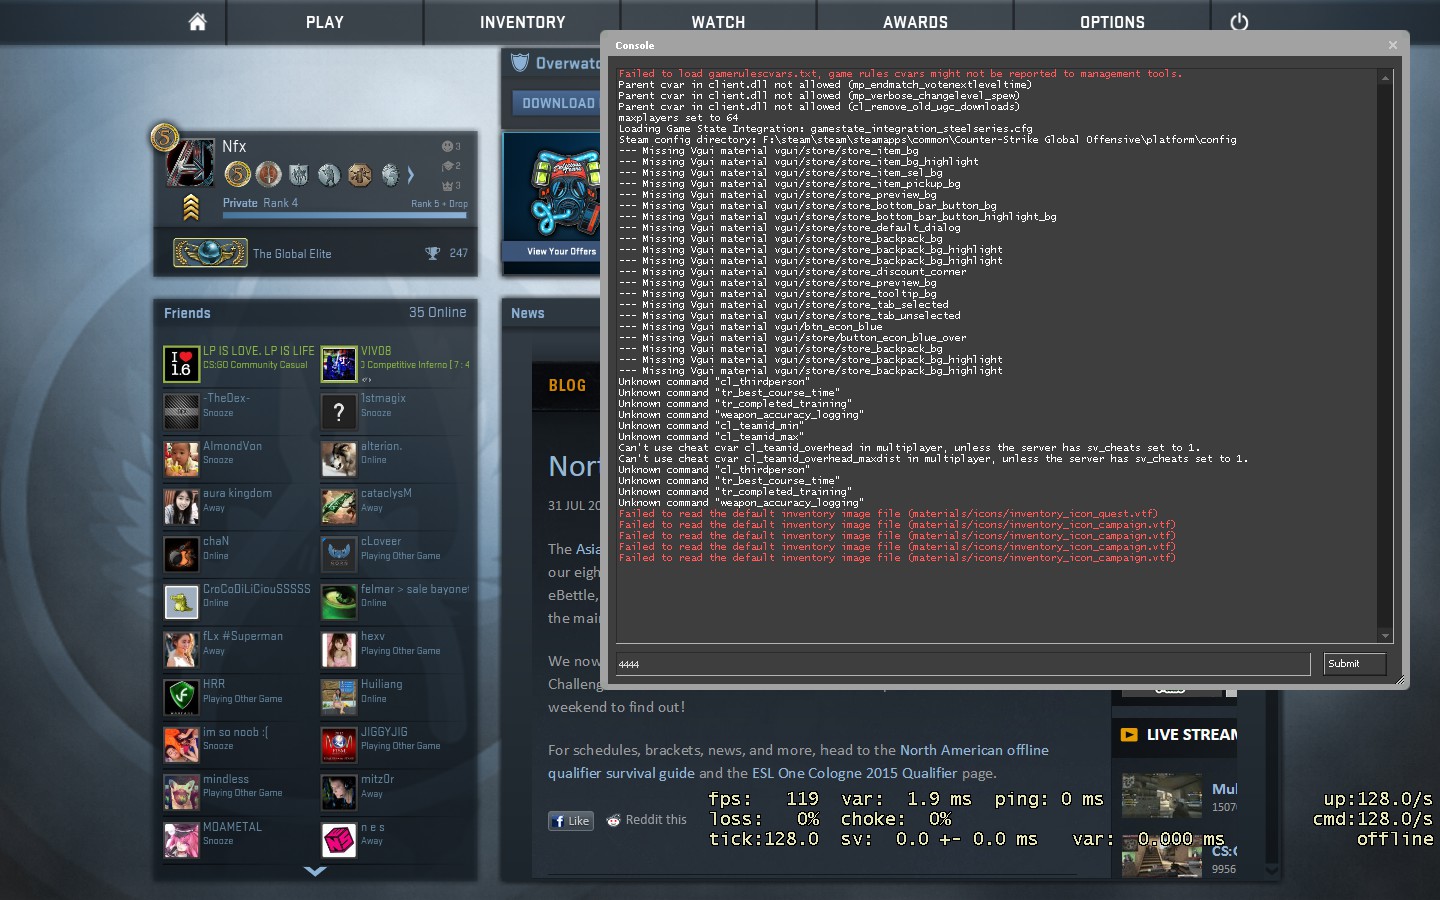This screenshot has height=900, width=1440.
Task: Select friend AlmondVon
Action: pos(239,459)
